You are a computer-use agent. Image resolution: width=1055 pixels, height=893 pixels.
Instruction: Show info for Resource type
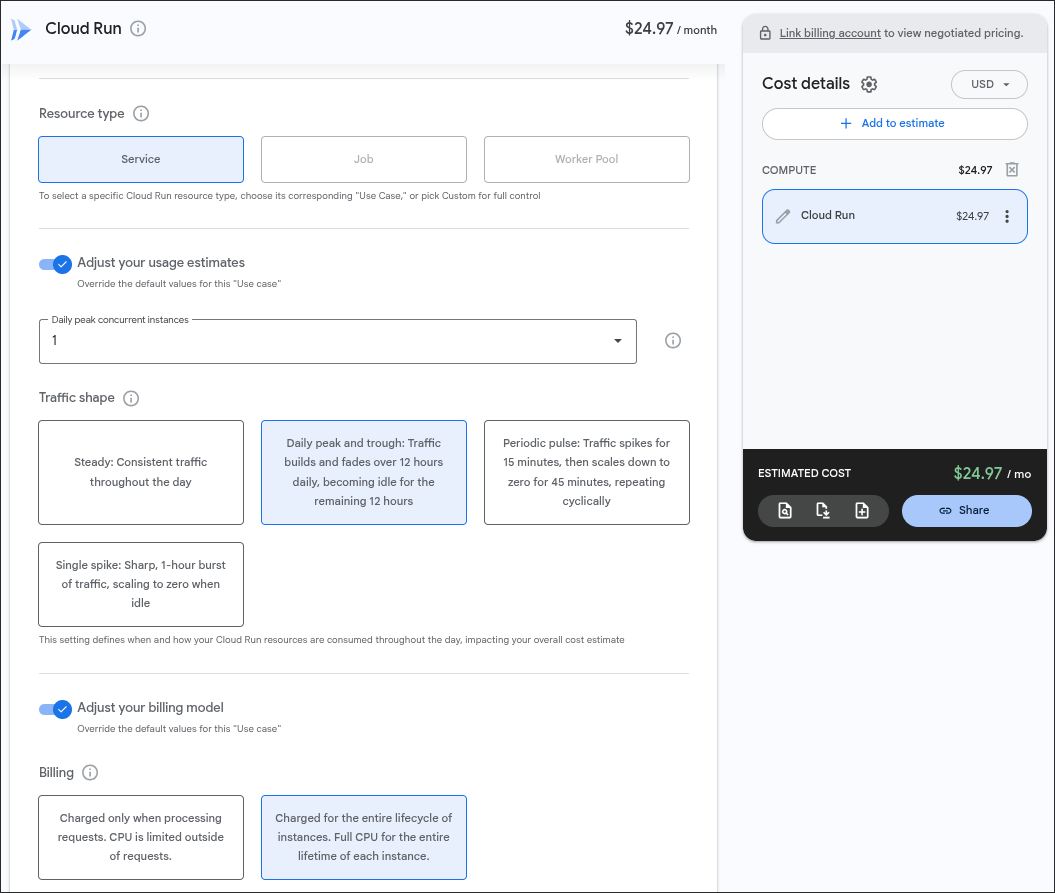(141, 114)
